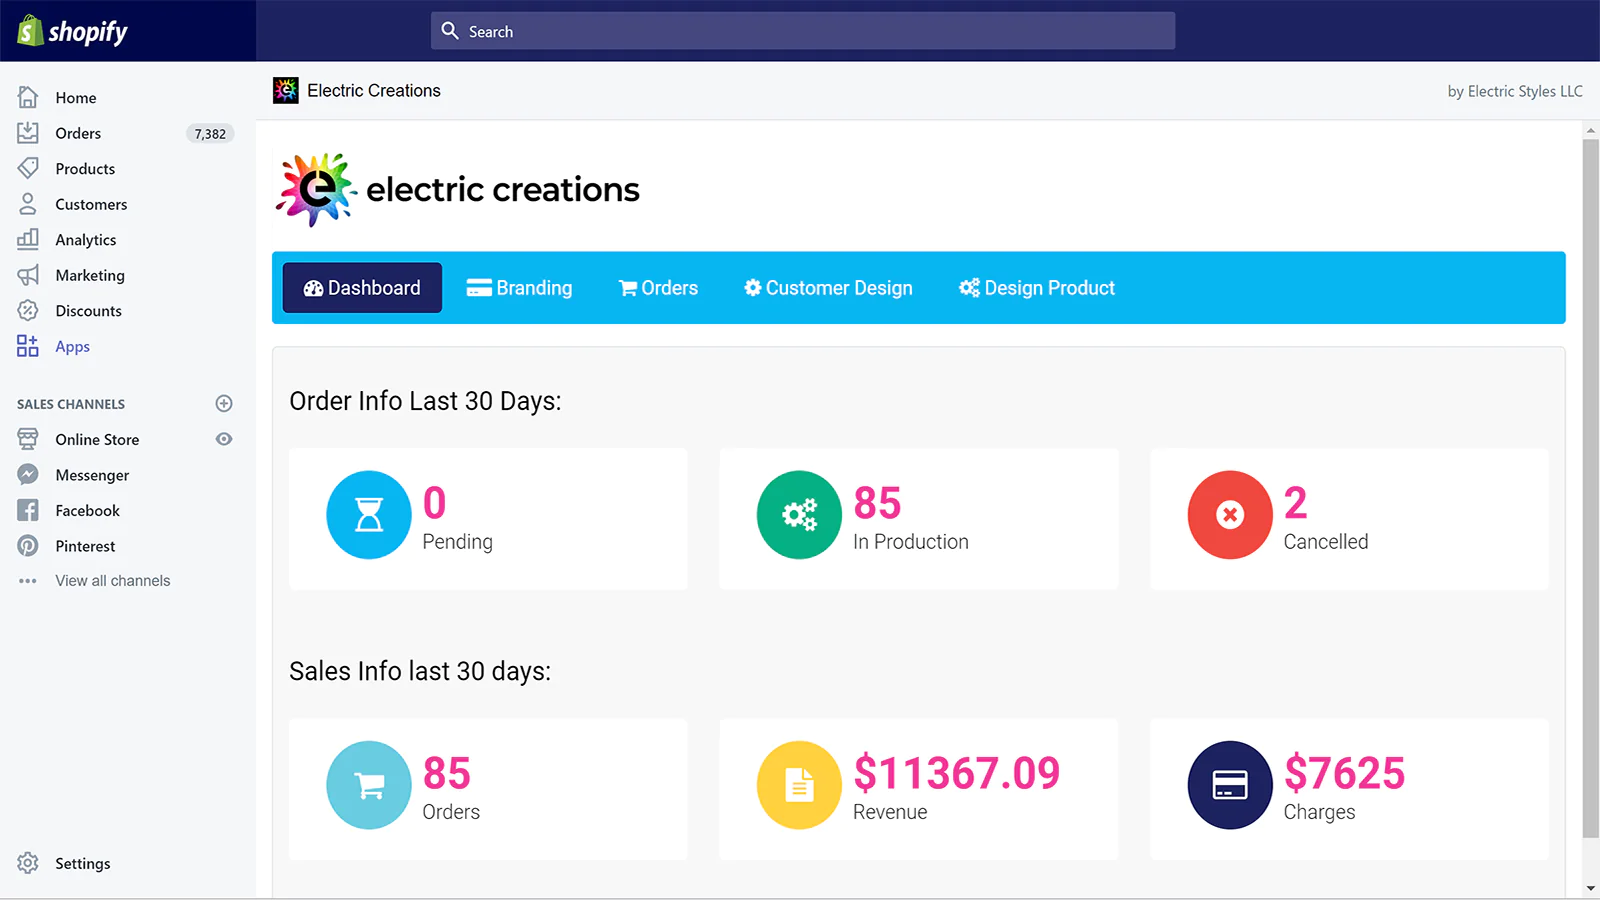Add a sales channel with plus button
The image size is (1600, 900).
coord(224,403)
